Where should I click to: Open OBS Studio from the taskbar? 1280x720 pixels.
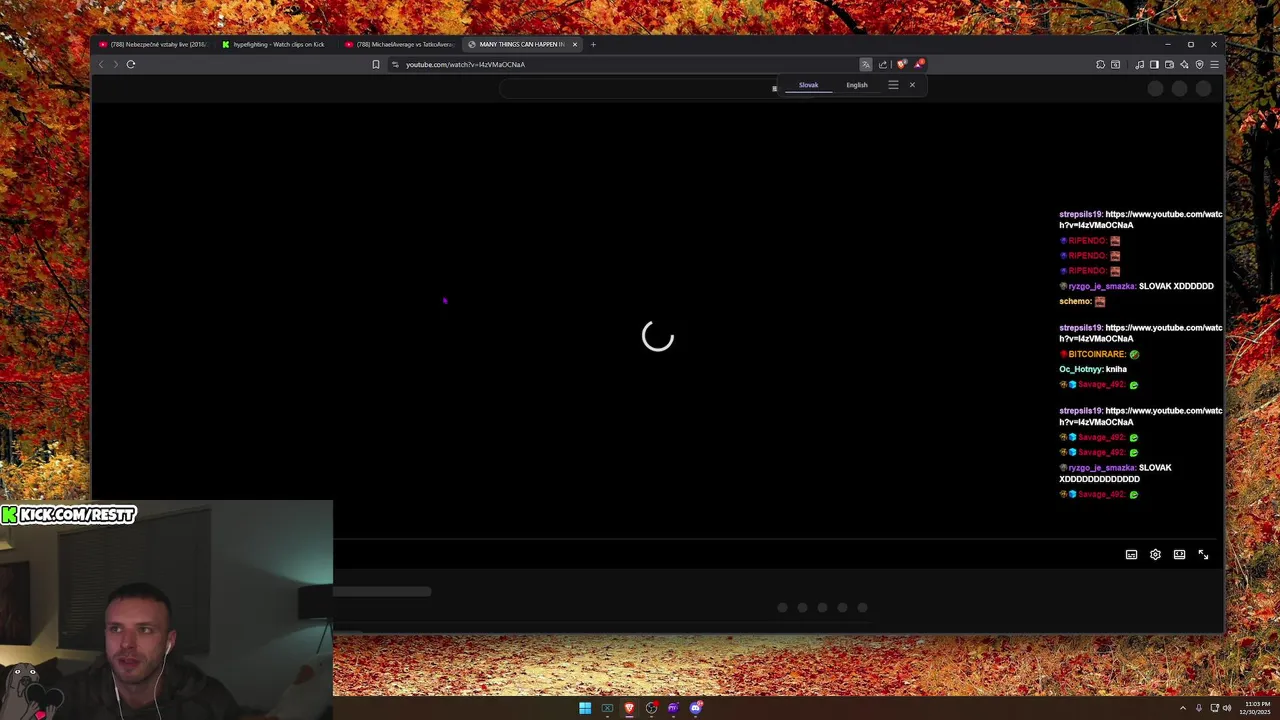click(x=651, y=708)
